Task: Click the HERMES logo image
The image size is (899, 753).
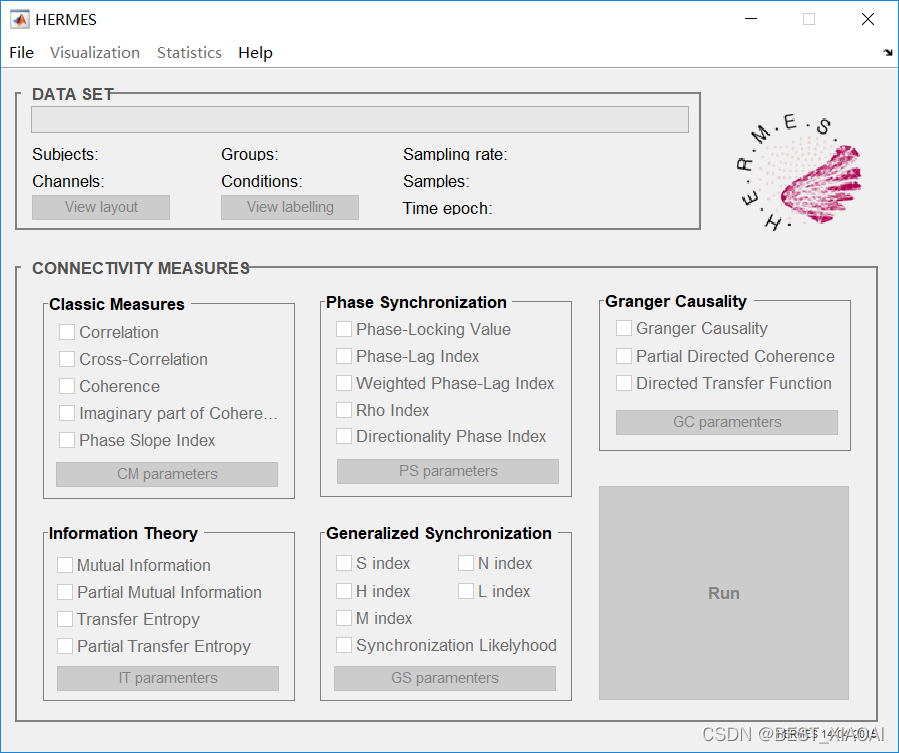Action: pos(798,171)
